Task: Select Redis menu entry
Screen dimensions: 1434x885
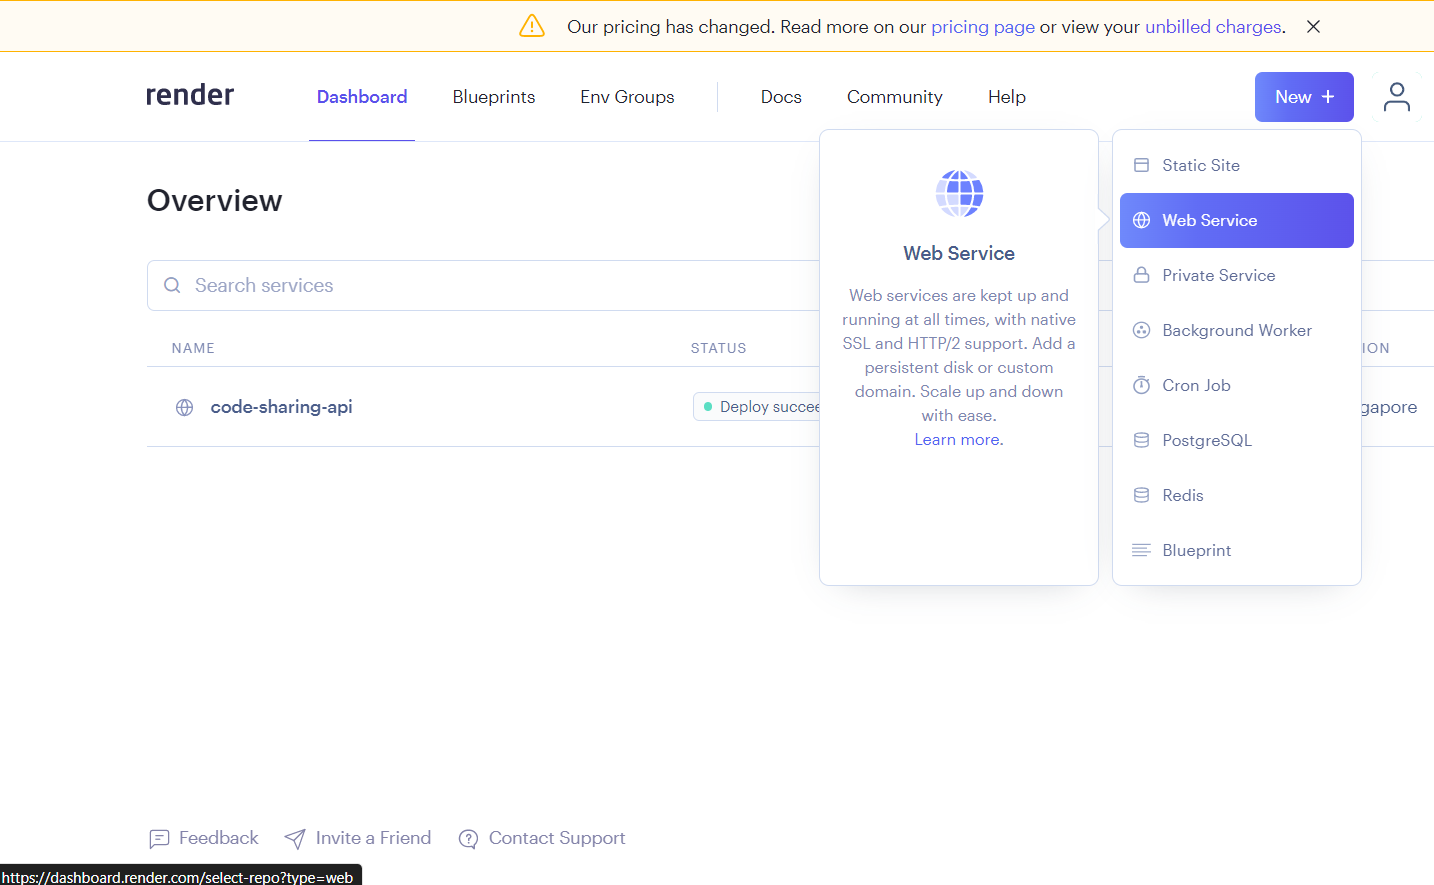Action: pos(1237,495)
